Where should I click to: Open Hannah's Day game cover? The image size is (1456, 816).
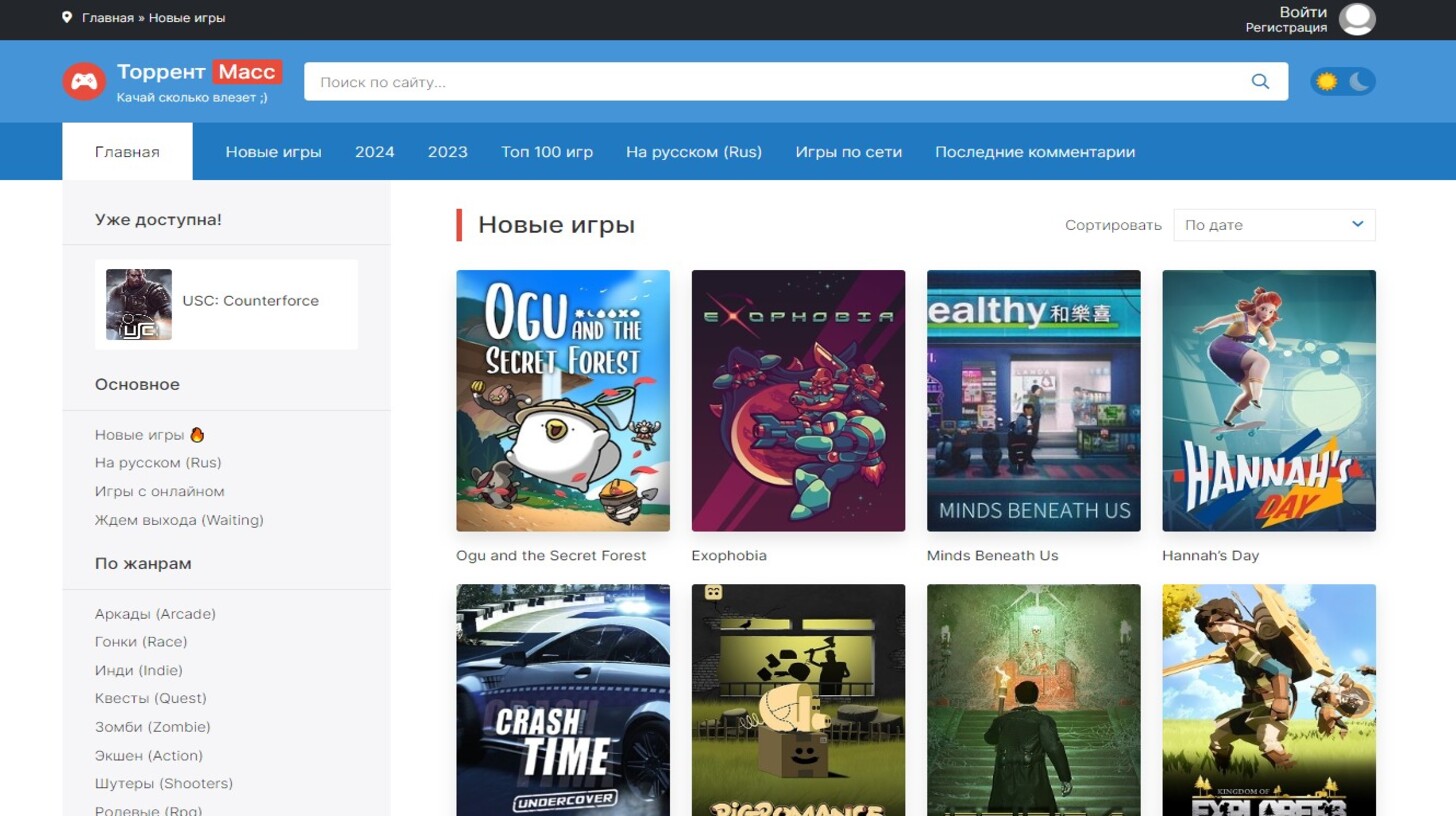[x=1269, y=400]
